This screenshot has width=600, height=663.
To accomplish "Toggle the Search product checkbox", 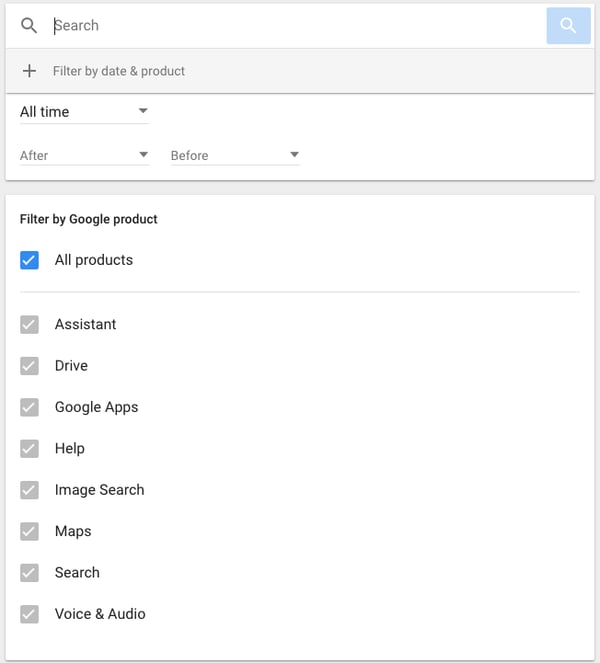I will click(30, 573).
